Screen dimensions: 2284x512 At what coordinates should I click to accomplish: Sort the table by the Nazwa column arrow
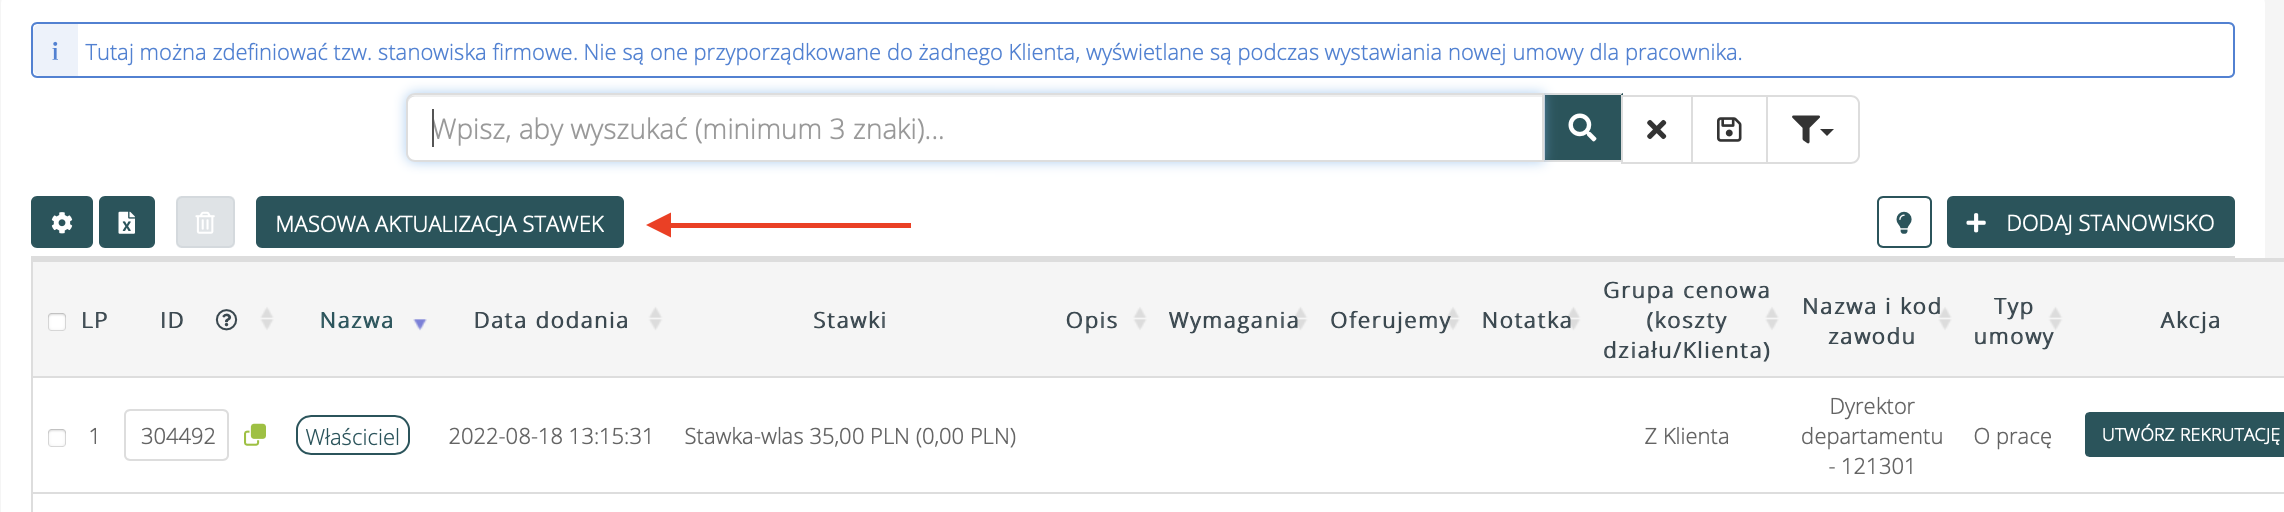(x=420, y=323)
